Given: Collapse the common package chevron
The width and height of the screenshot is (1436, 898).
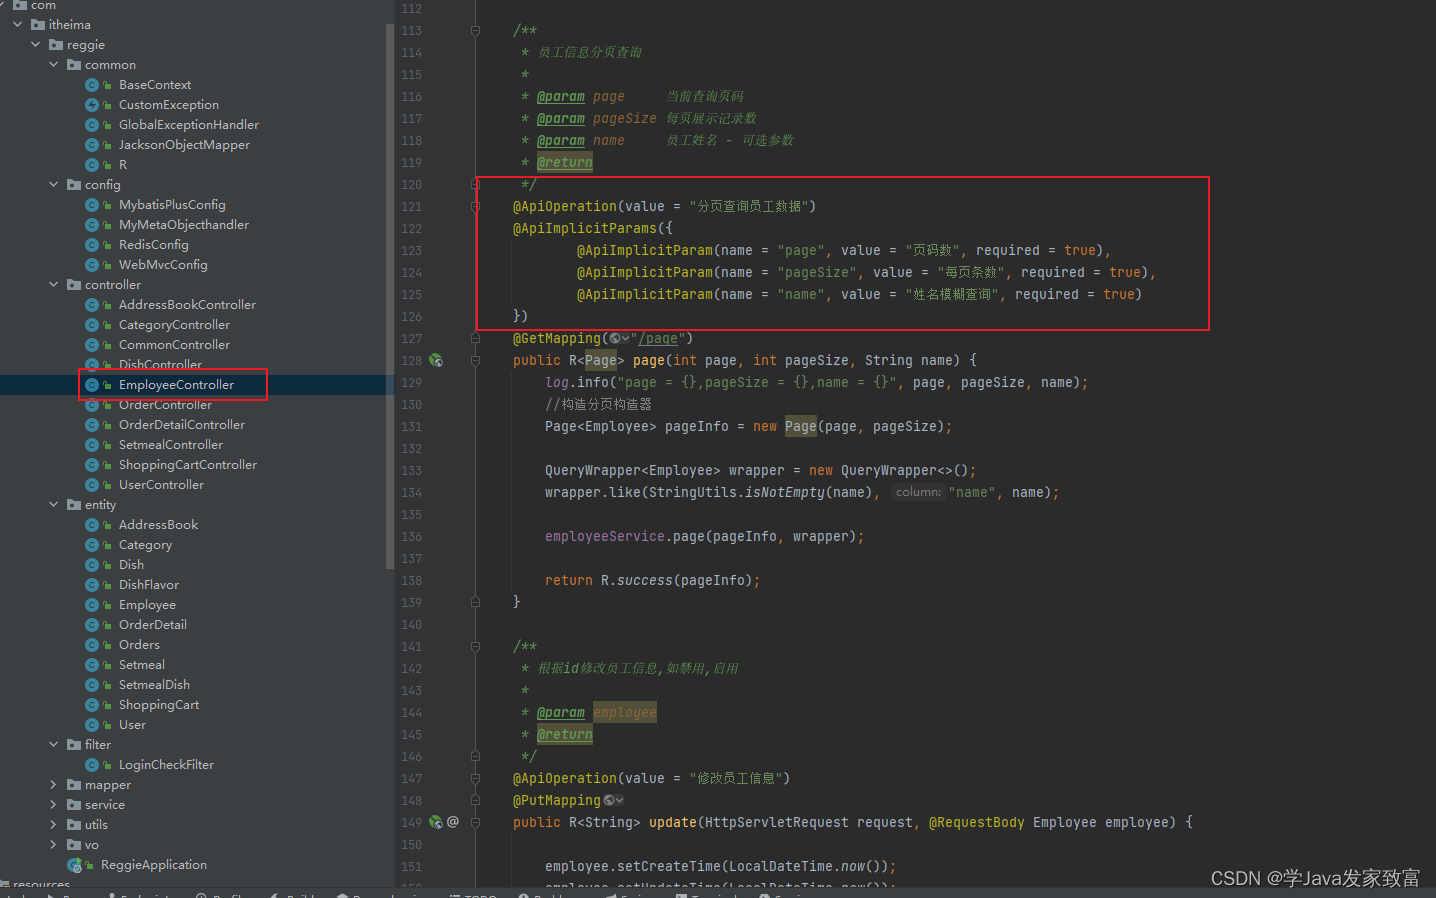Looking at the screenshot, I should coord(54,65).
